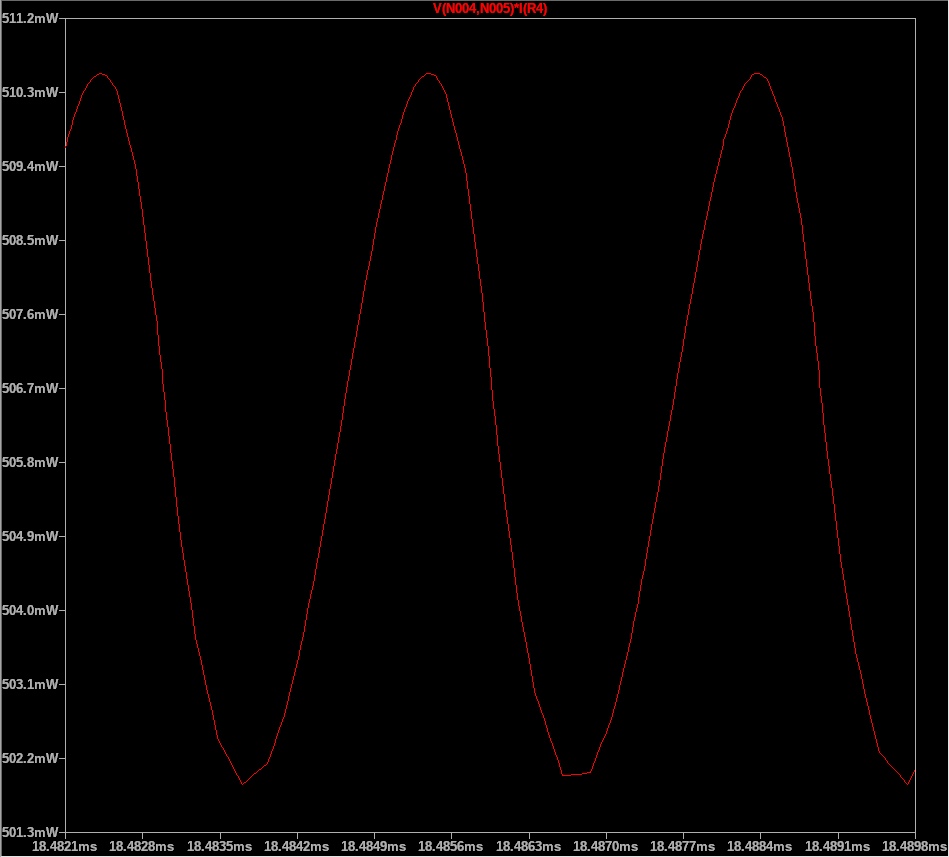Click the 511.2mW y-axis label
Screen dimensions: 949x857
point(30,19)
